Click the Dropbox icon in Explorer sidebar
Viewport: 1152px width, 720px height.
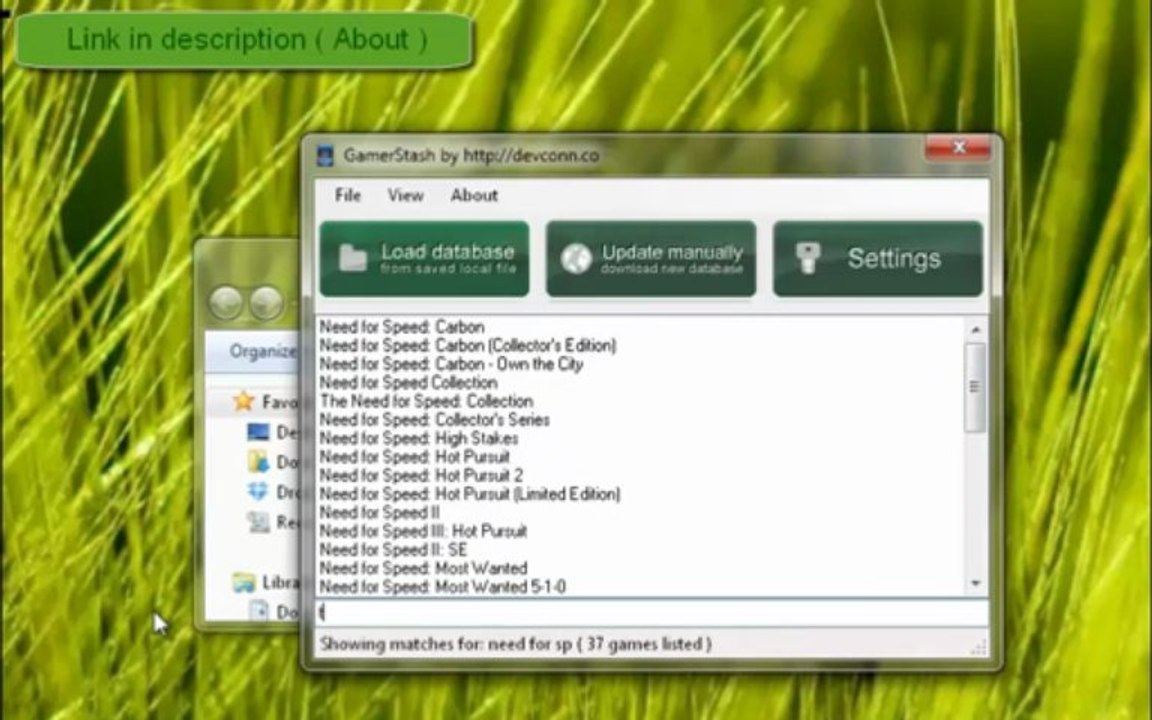coord(258,491)
